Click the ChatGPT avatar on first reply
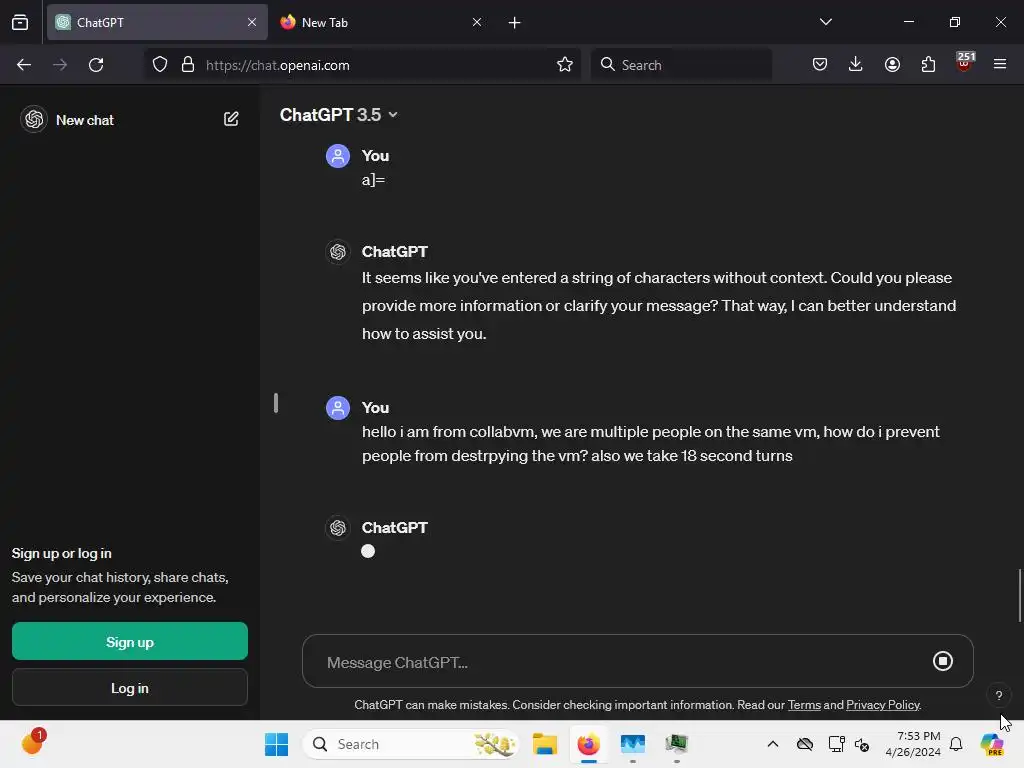The image size is (1024, 768). [338, 251]
